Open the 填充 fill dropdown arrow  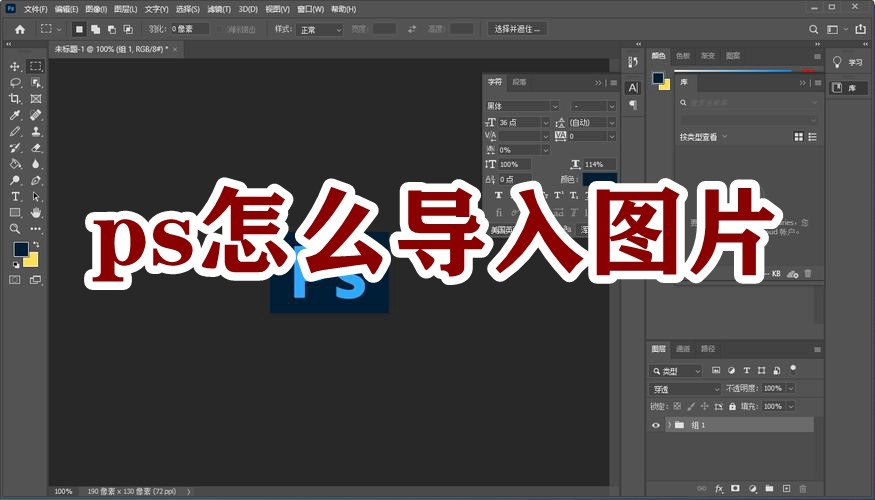click(x=791, y=407)
